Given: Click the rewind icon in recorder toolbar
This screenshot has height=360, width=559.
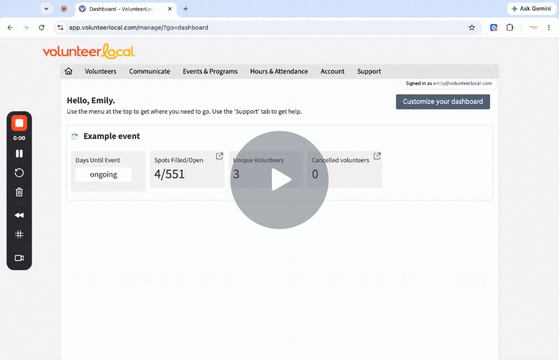Looking at the screenshot, I should point(19,215).
